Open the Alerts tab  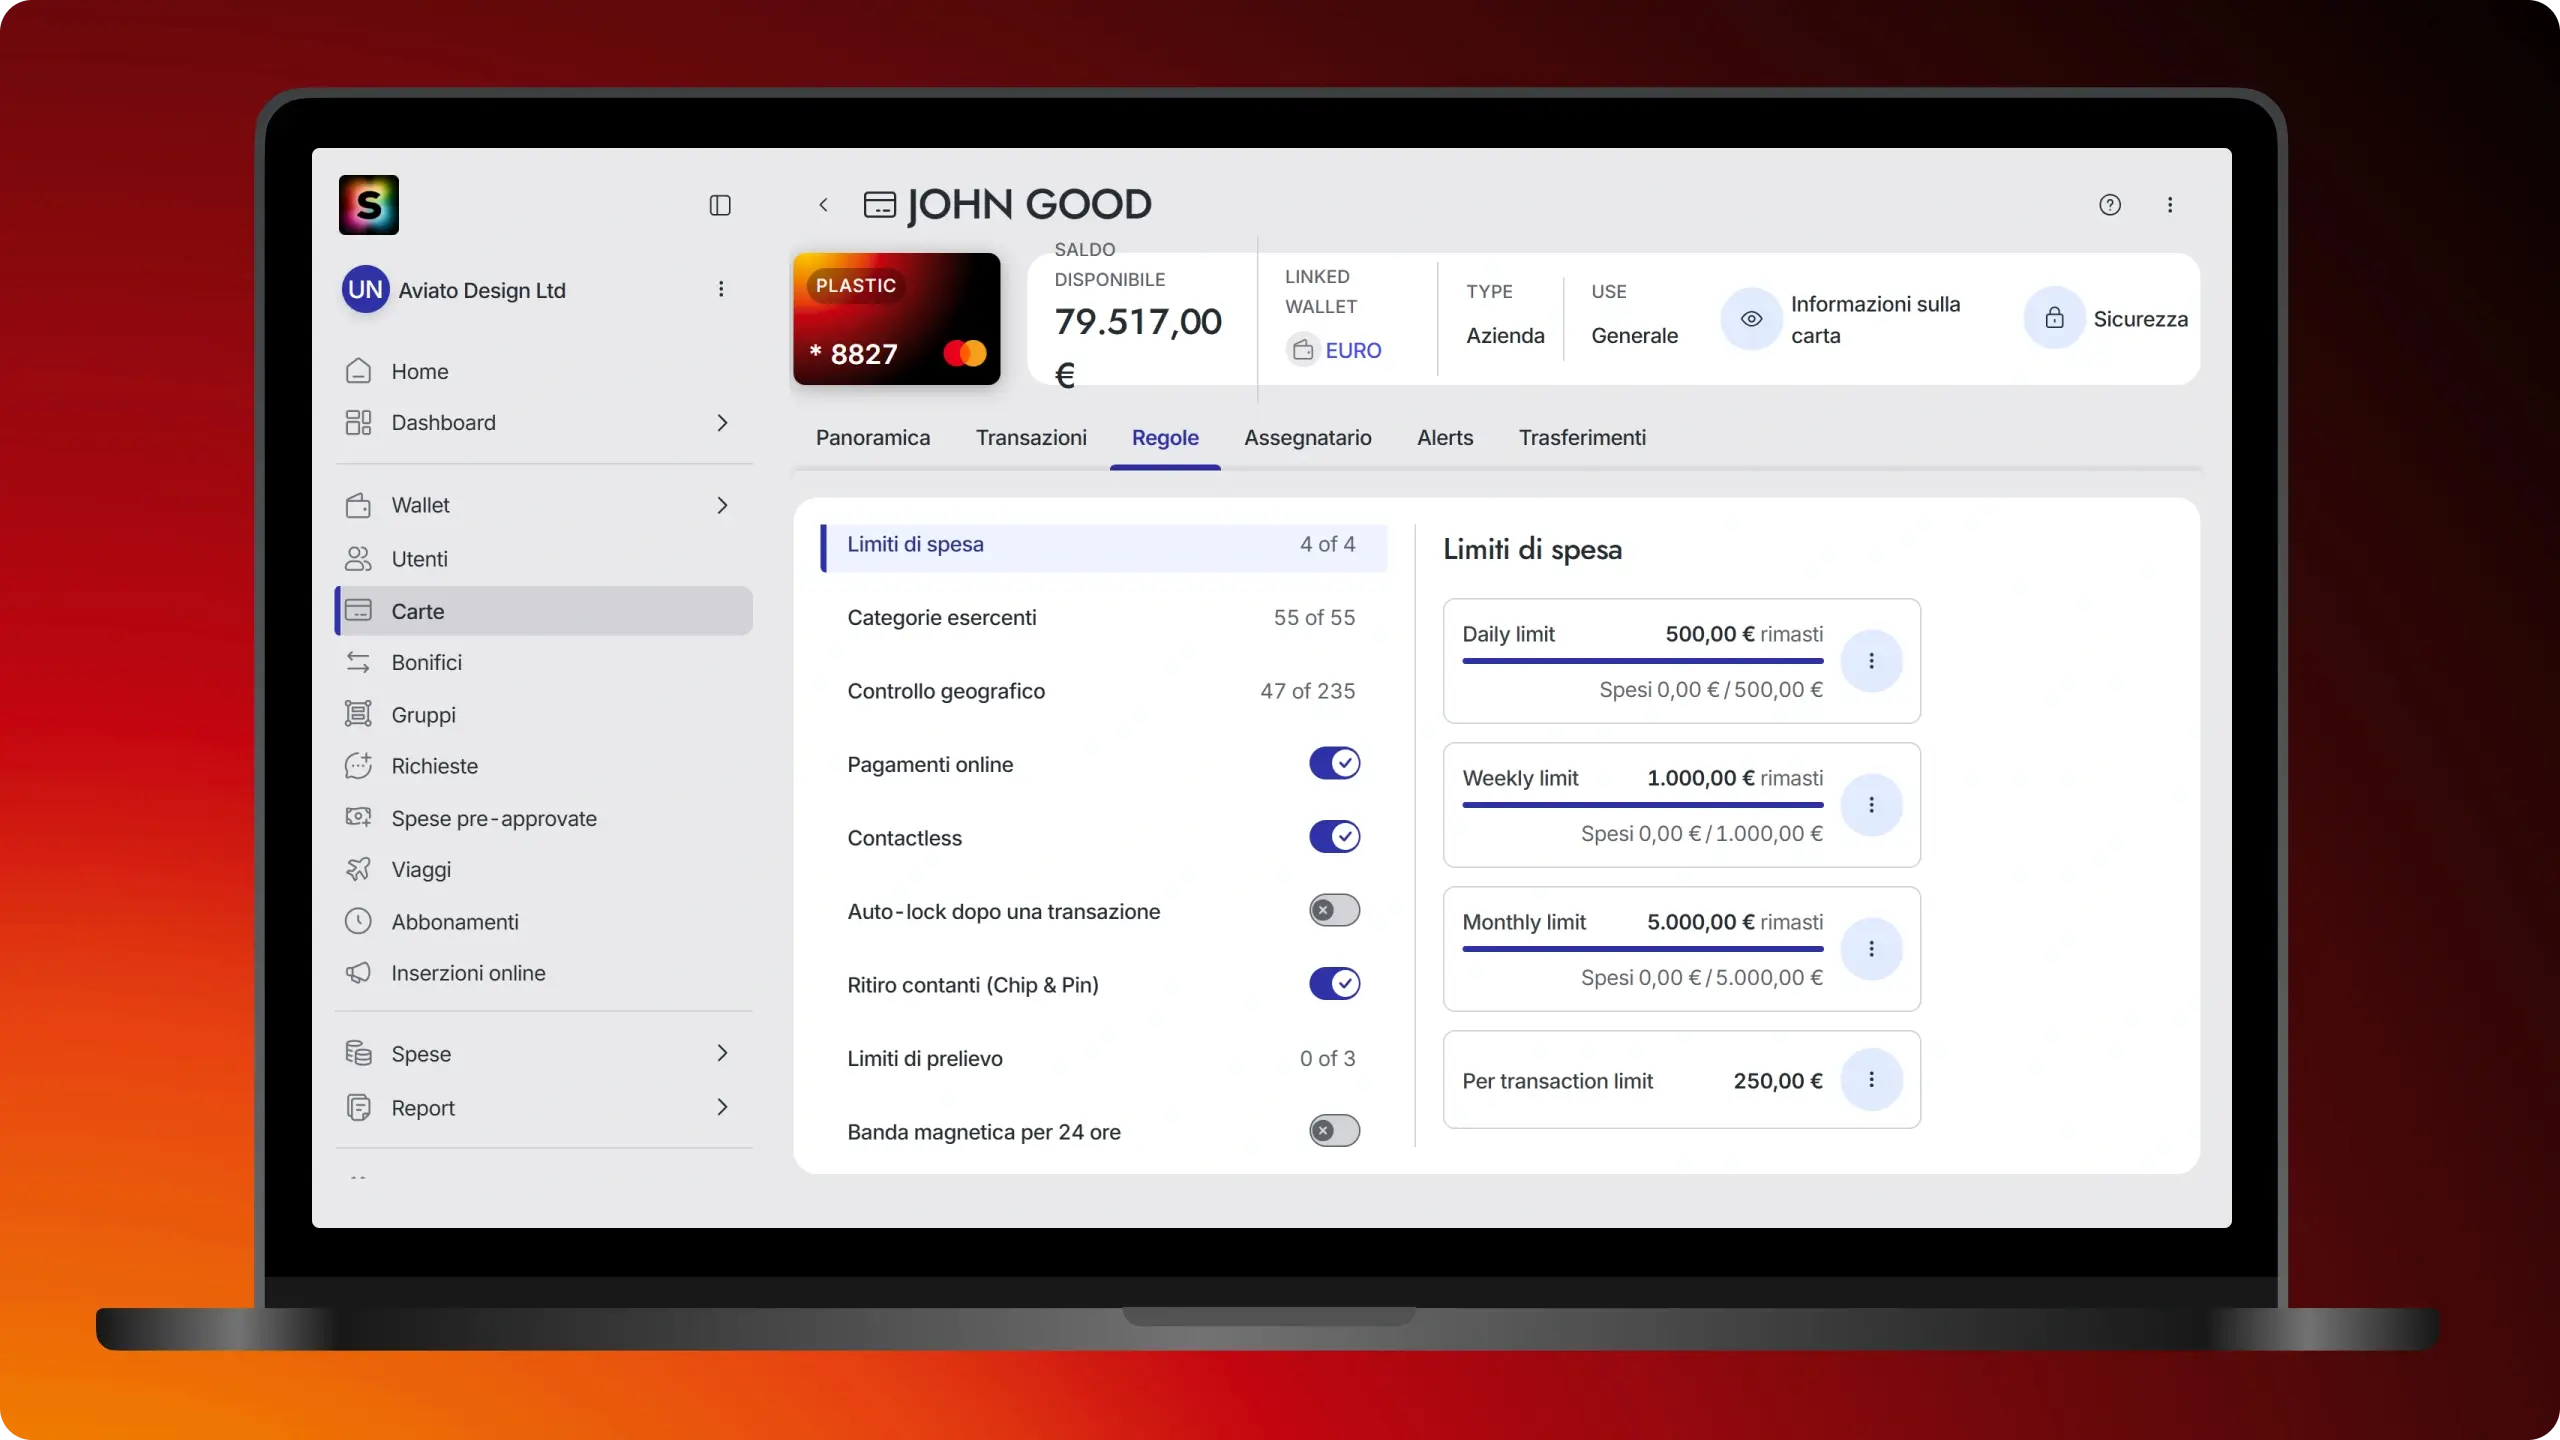point(1444,438)
